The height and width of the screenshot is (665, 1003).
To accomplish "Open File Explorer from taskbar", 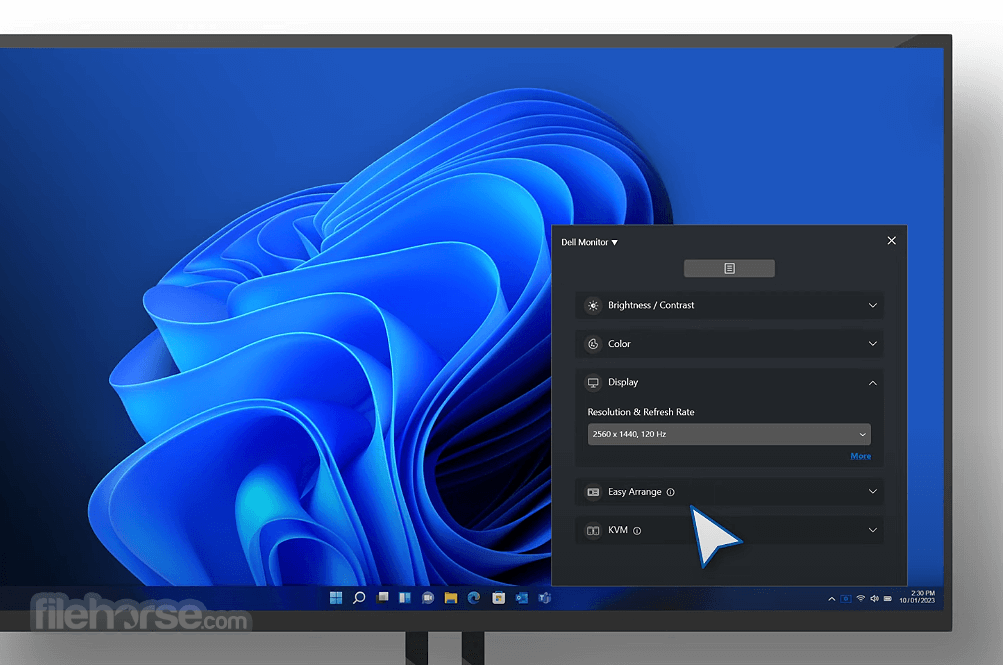I will [x=451, y=598].
